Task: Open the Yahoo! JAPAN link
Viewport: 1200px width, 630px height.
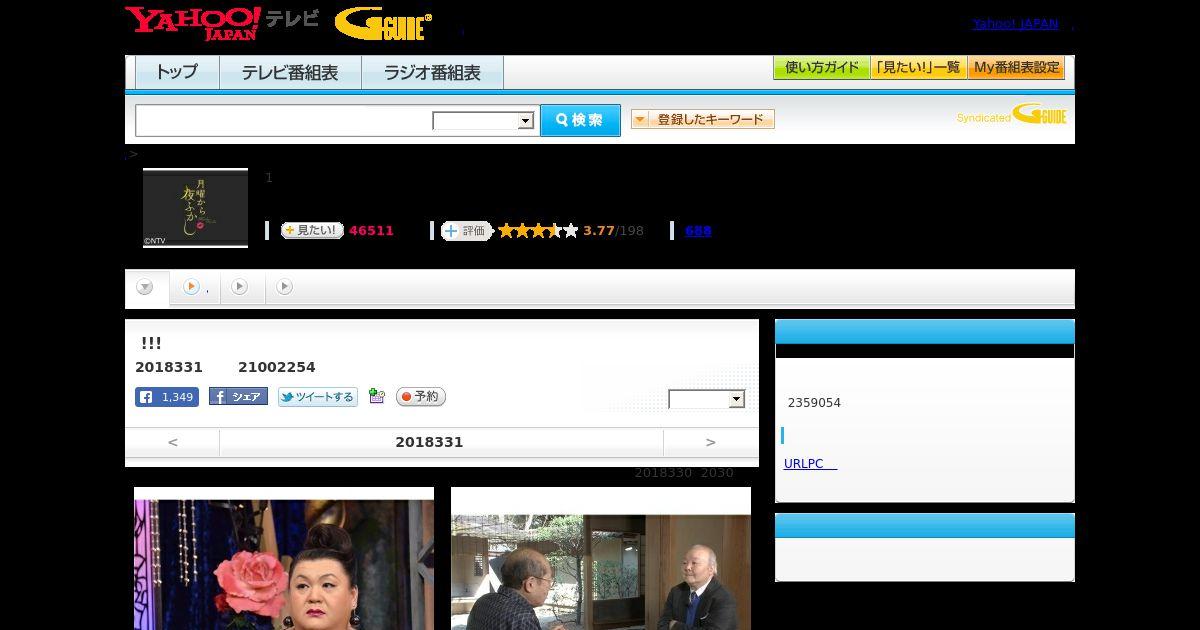Action: (x=1015, y=23)
